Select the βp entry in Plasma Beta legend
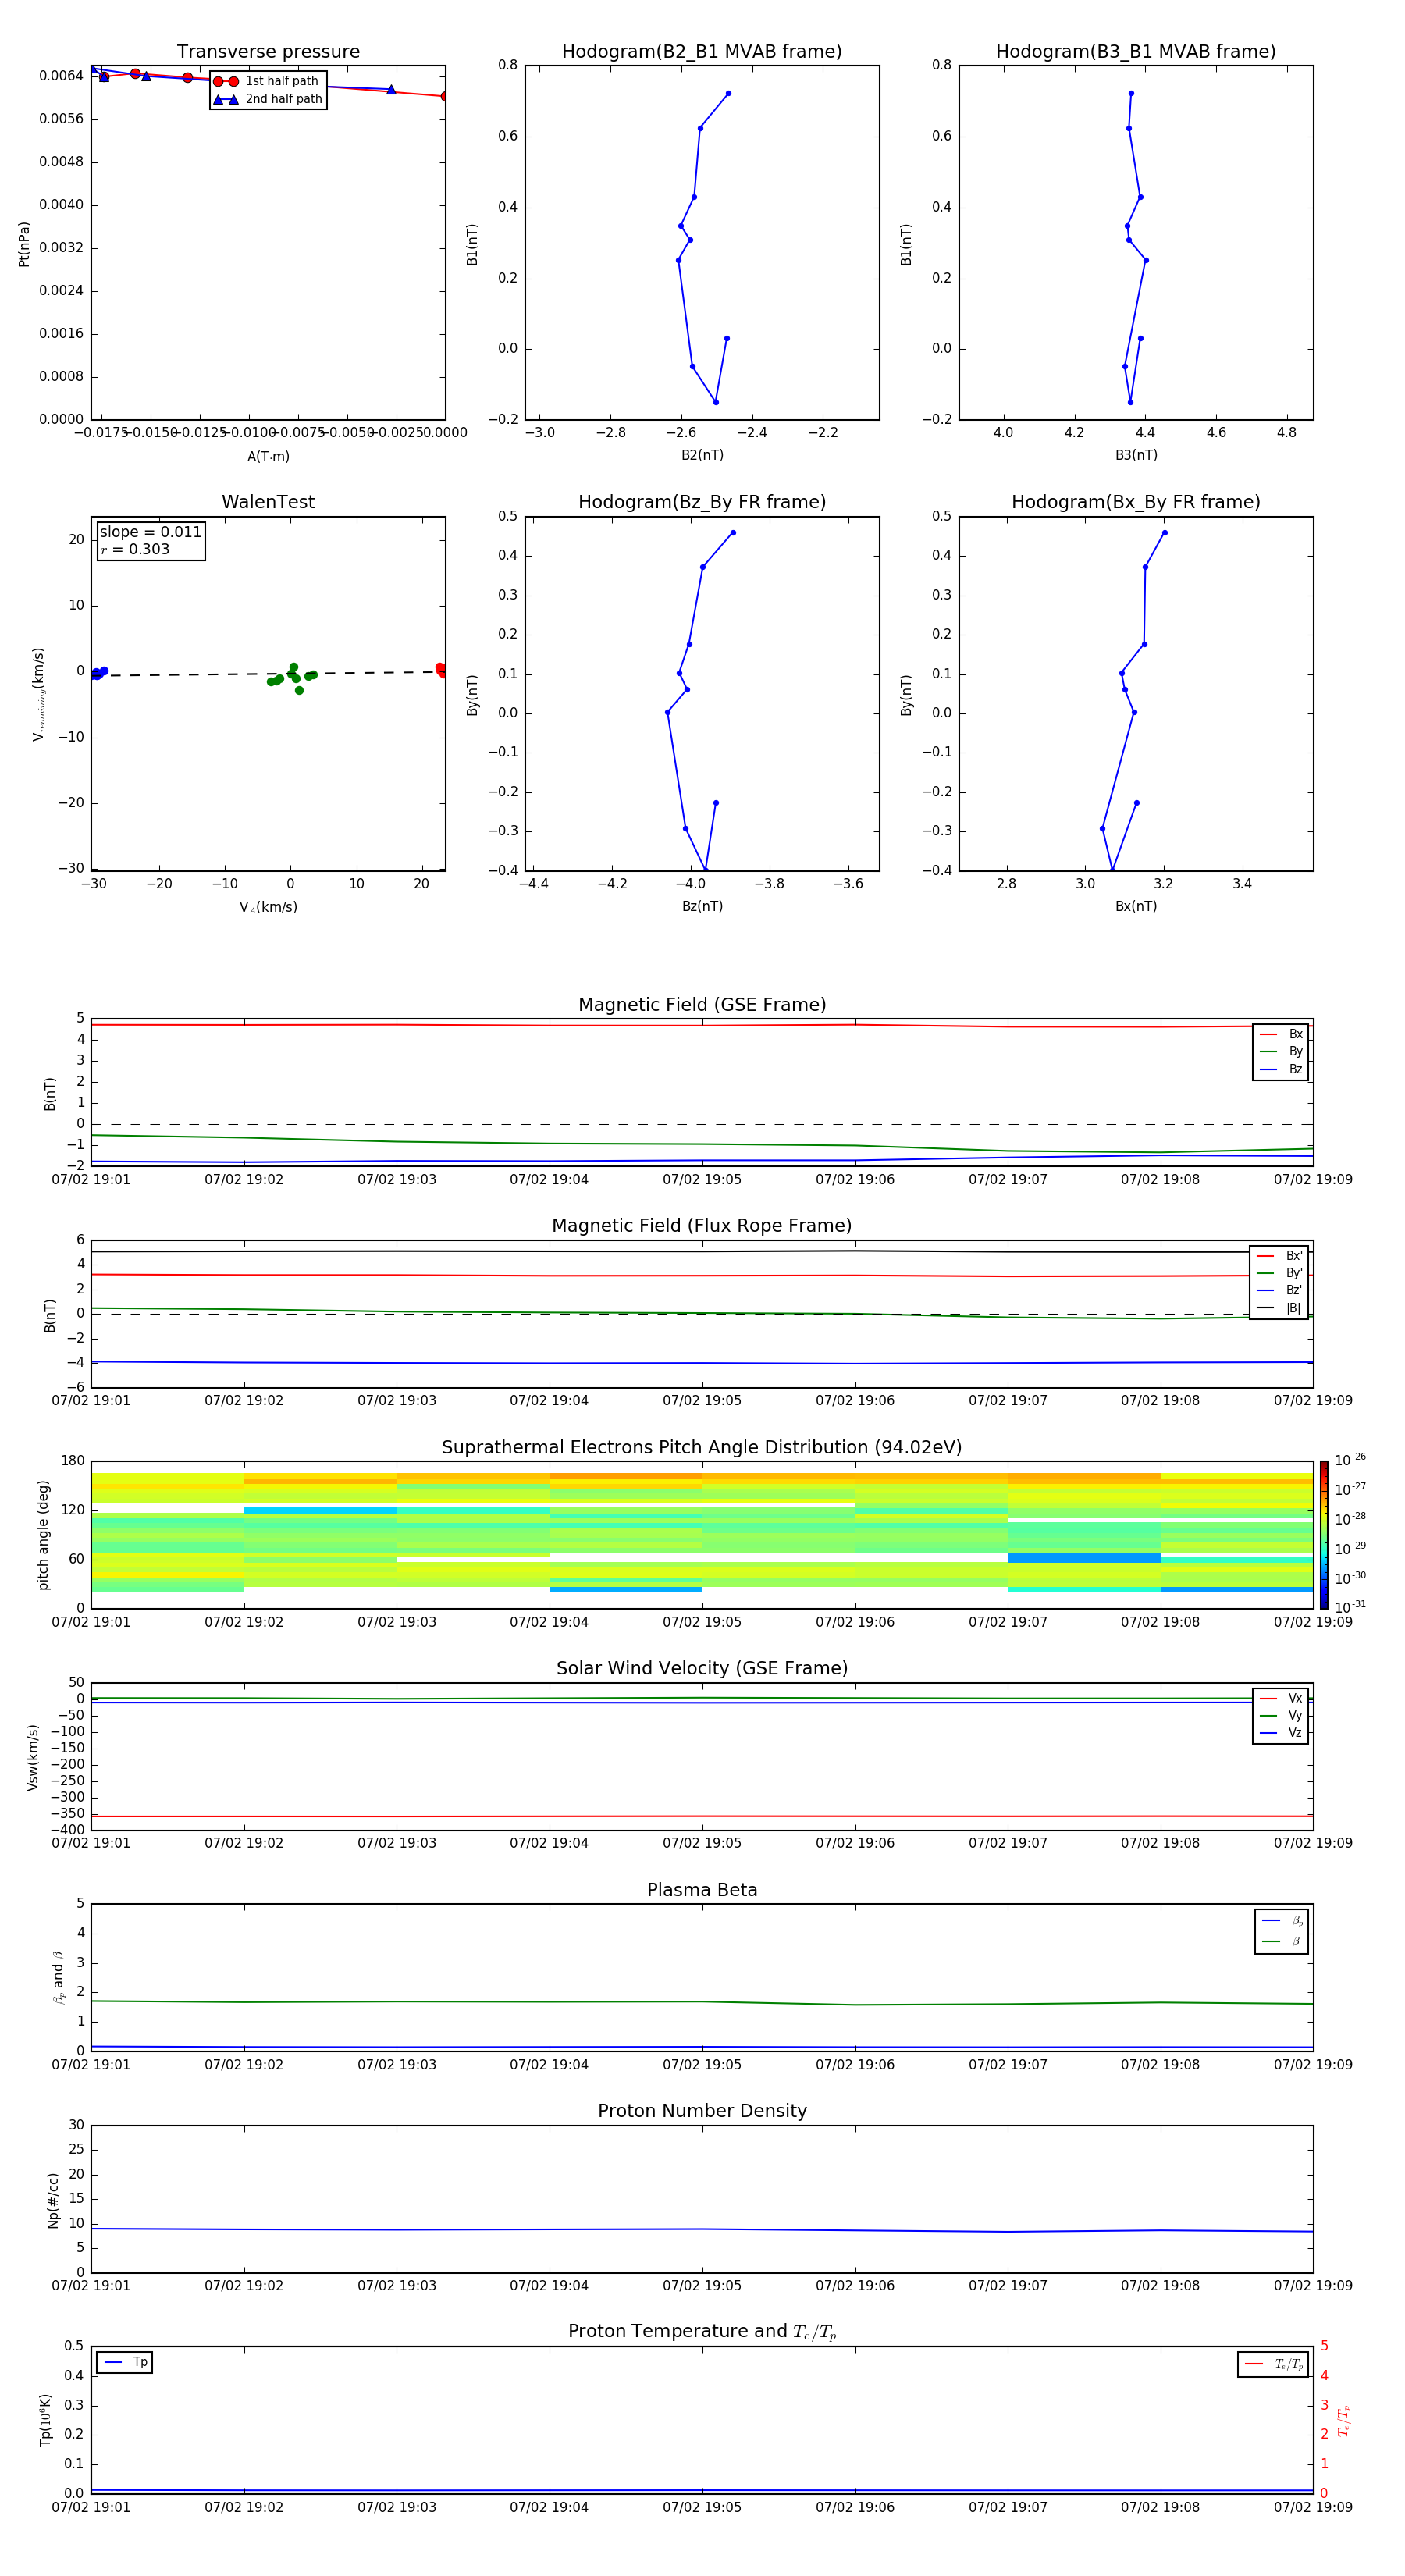Viewport: 1405px width, 2576px height. [x=1282, y=1920]
